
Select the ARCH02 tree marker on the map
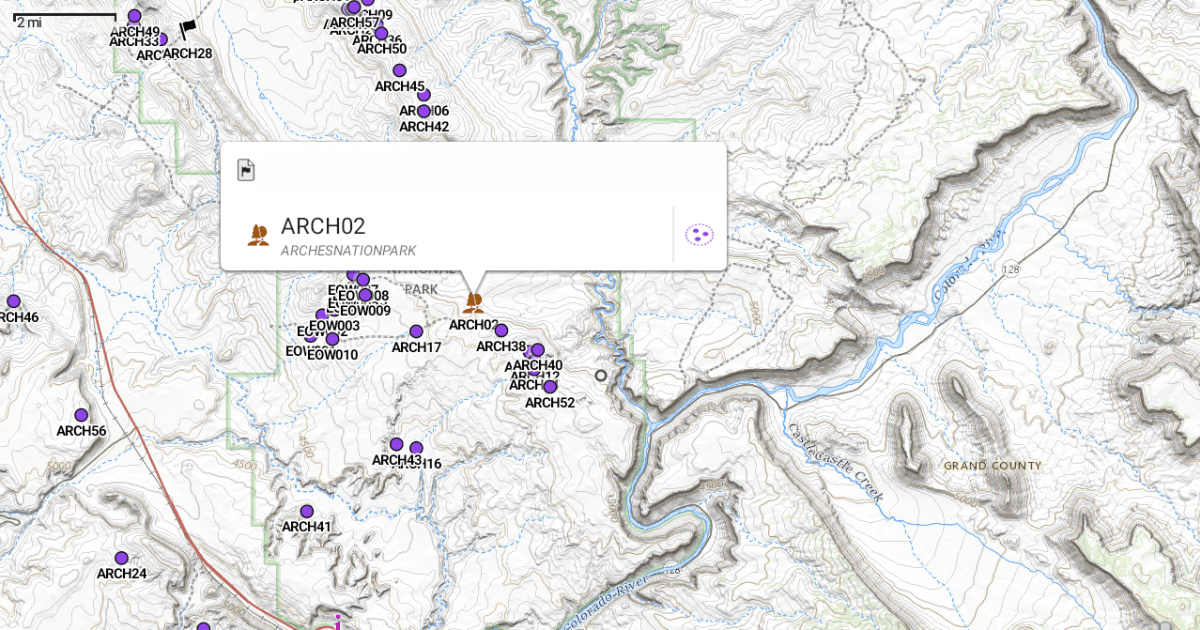[474, 302]
